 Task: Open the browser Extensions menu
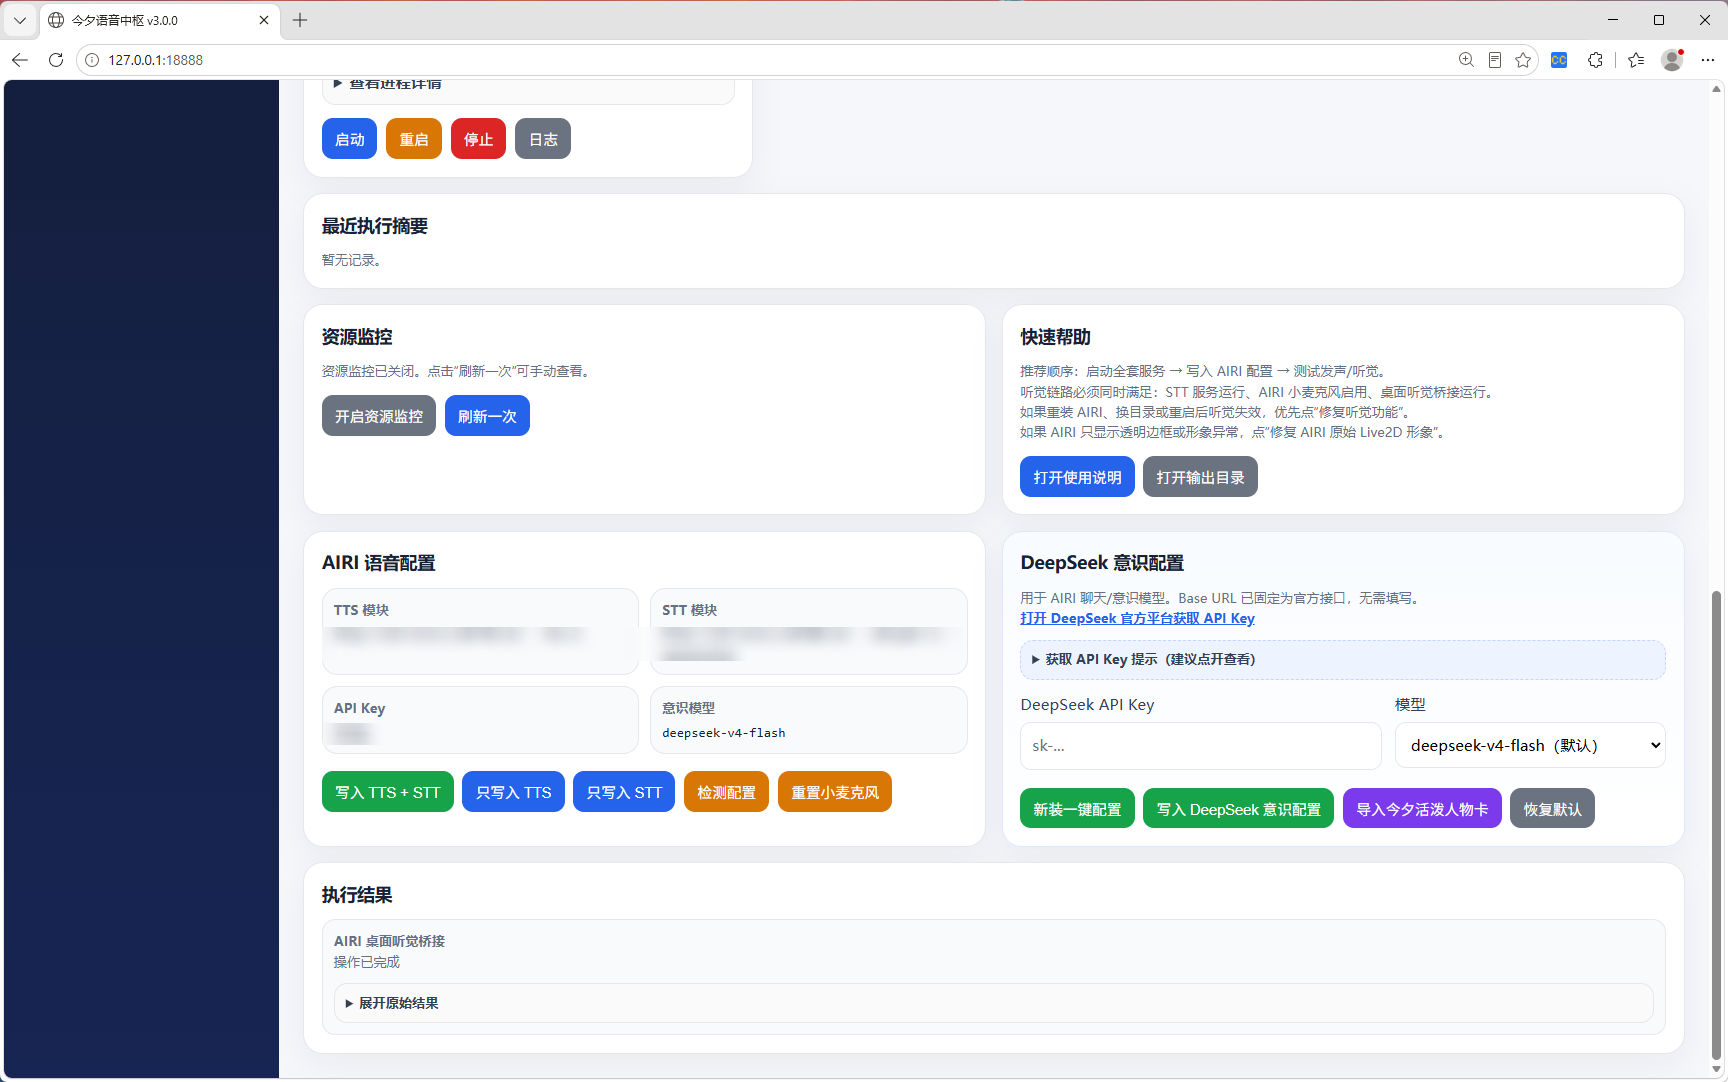pyautogui.click(x=1595, y=60)
